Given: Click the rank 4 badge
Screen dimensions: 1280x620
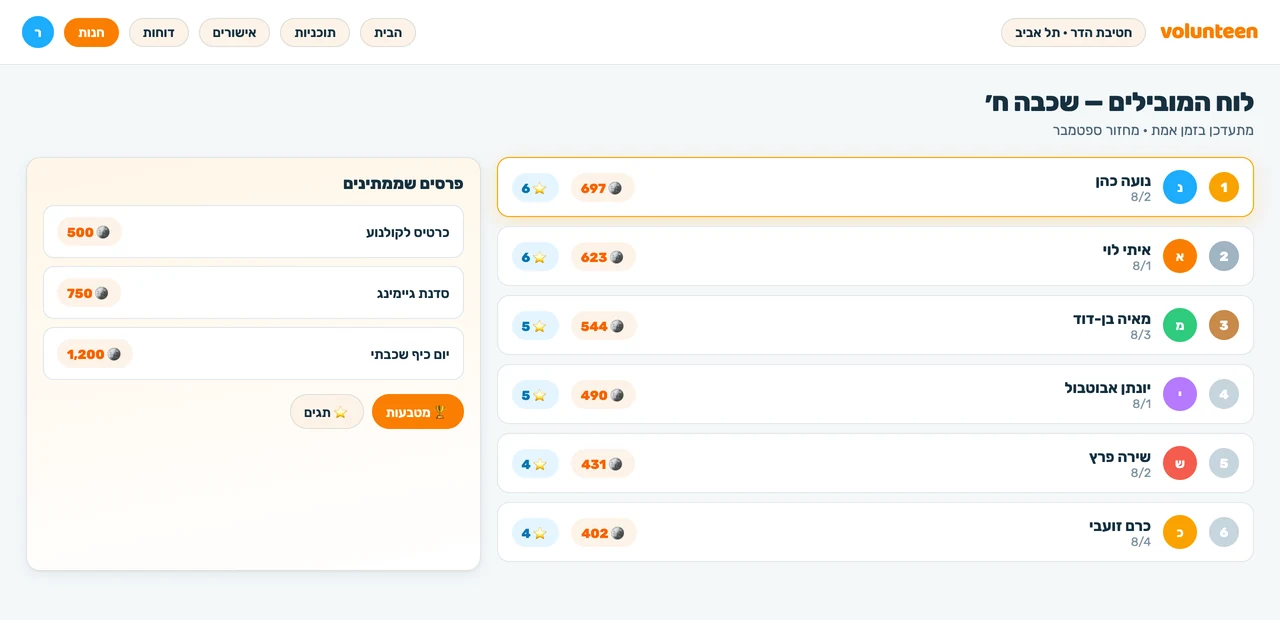Looking at the screenshot, I should pos(1224,394).
